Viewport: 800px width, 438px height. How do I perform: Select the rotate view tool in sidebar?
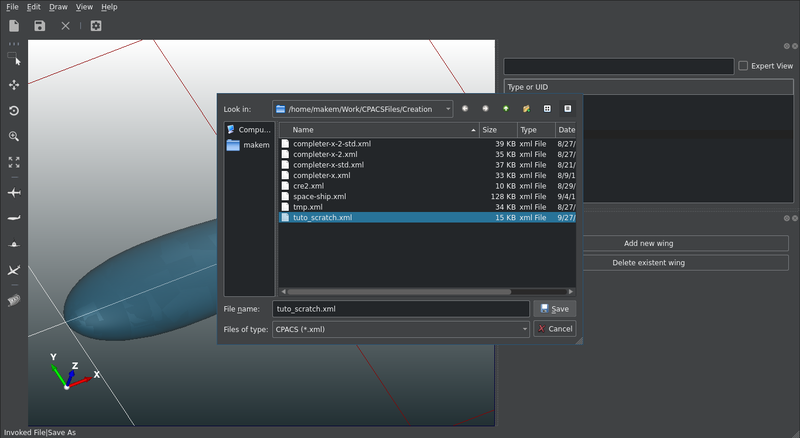(14, 111)
